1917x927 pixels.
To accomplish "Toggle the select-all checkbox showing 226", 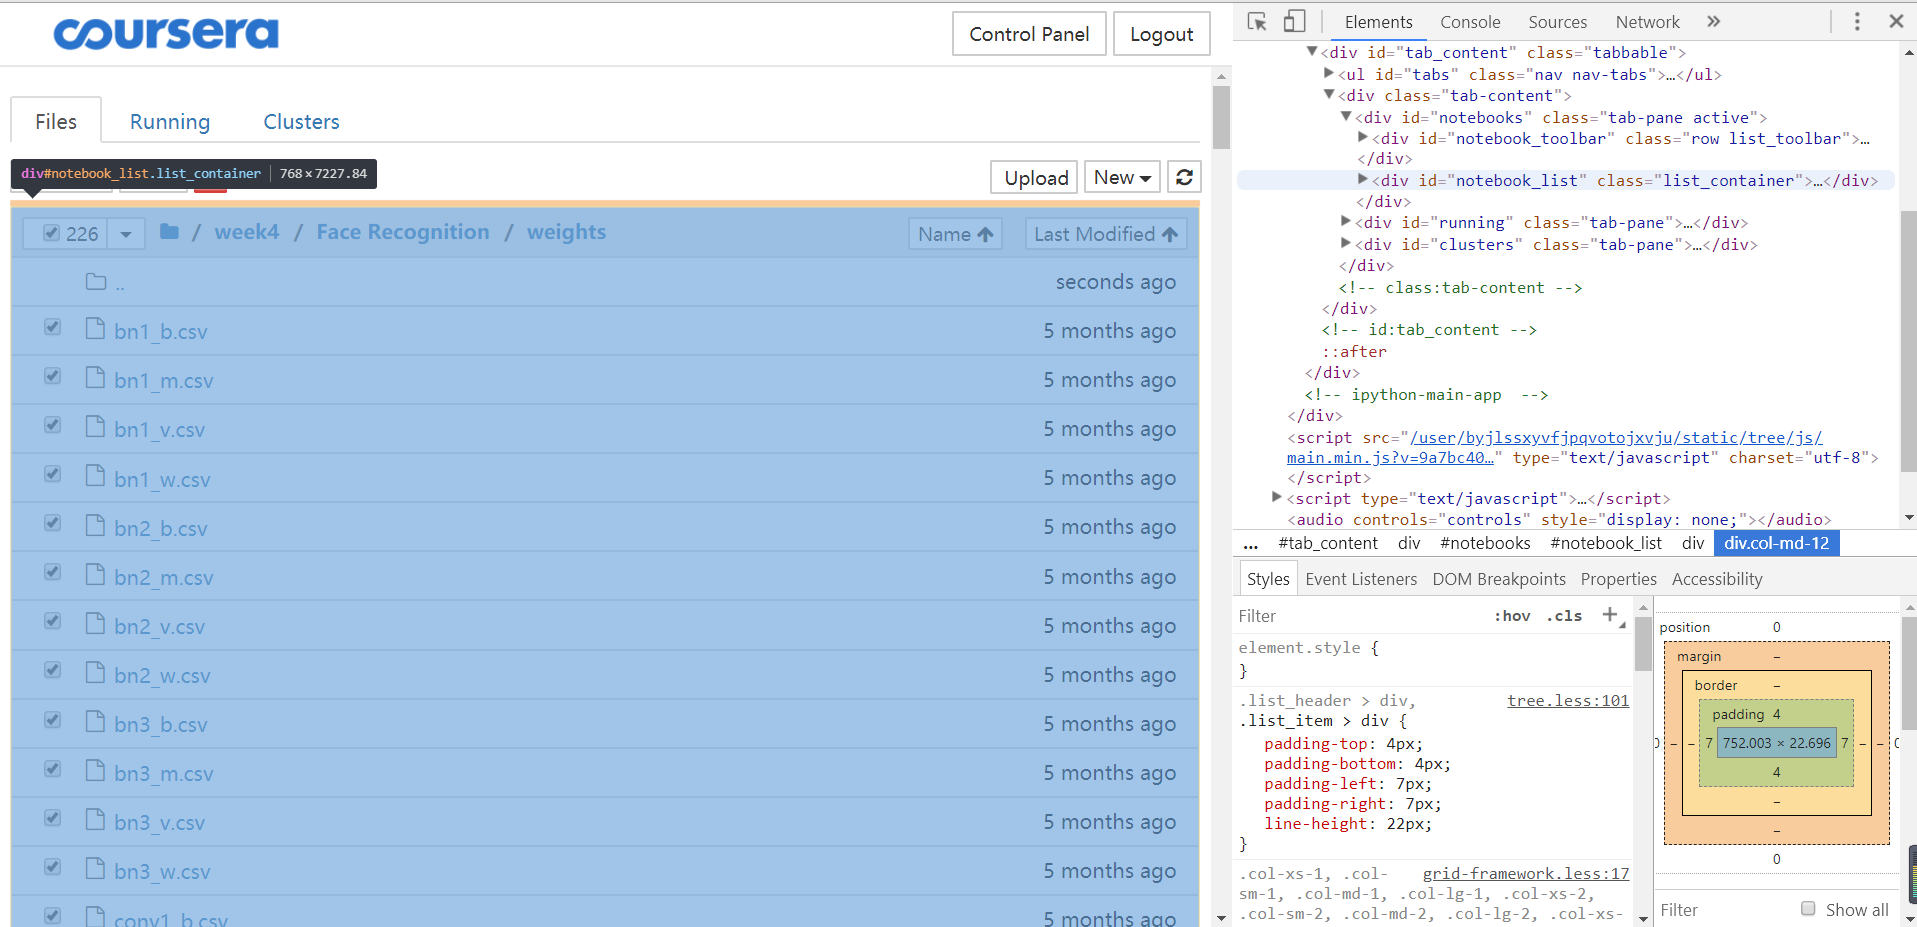I will point(52,233).
